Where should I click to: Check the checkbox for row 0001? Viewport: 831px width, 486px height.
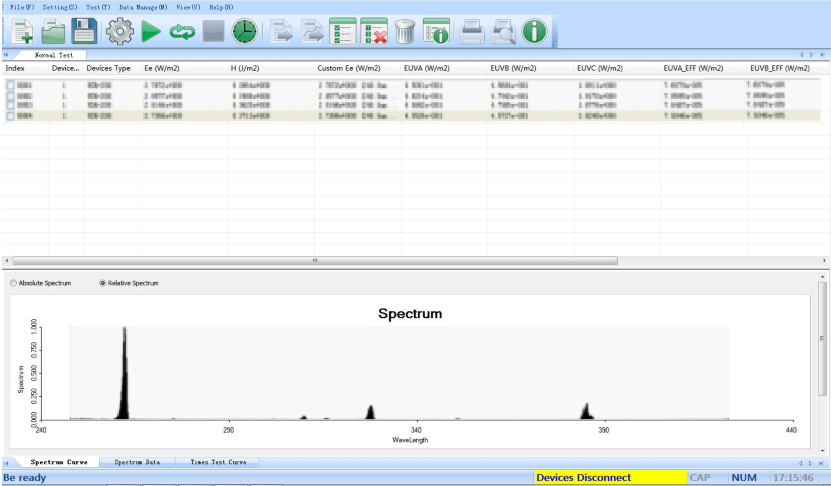pos(11,86)
